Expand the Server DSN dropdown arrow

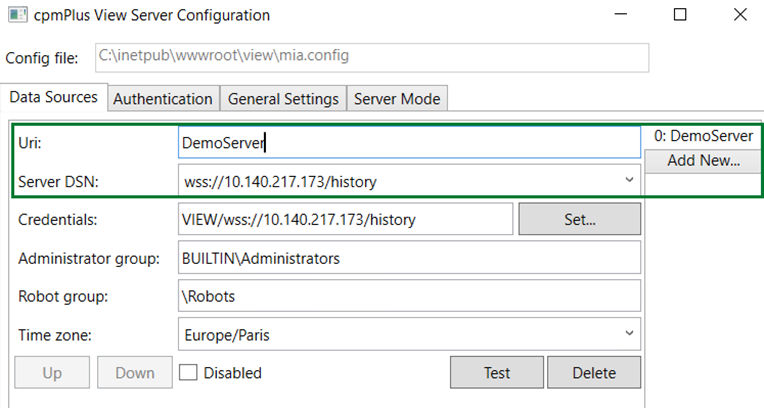pyautogui.click(x=629, y=180)
